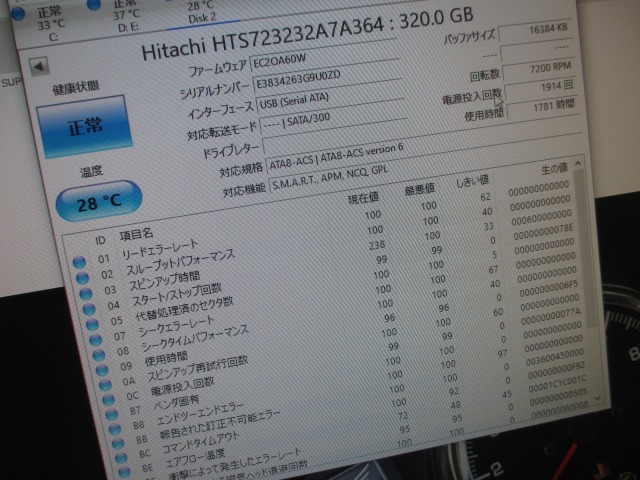Click the attribute list scroll up arrow

click(578, 164)
